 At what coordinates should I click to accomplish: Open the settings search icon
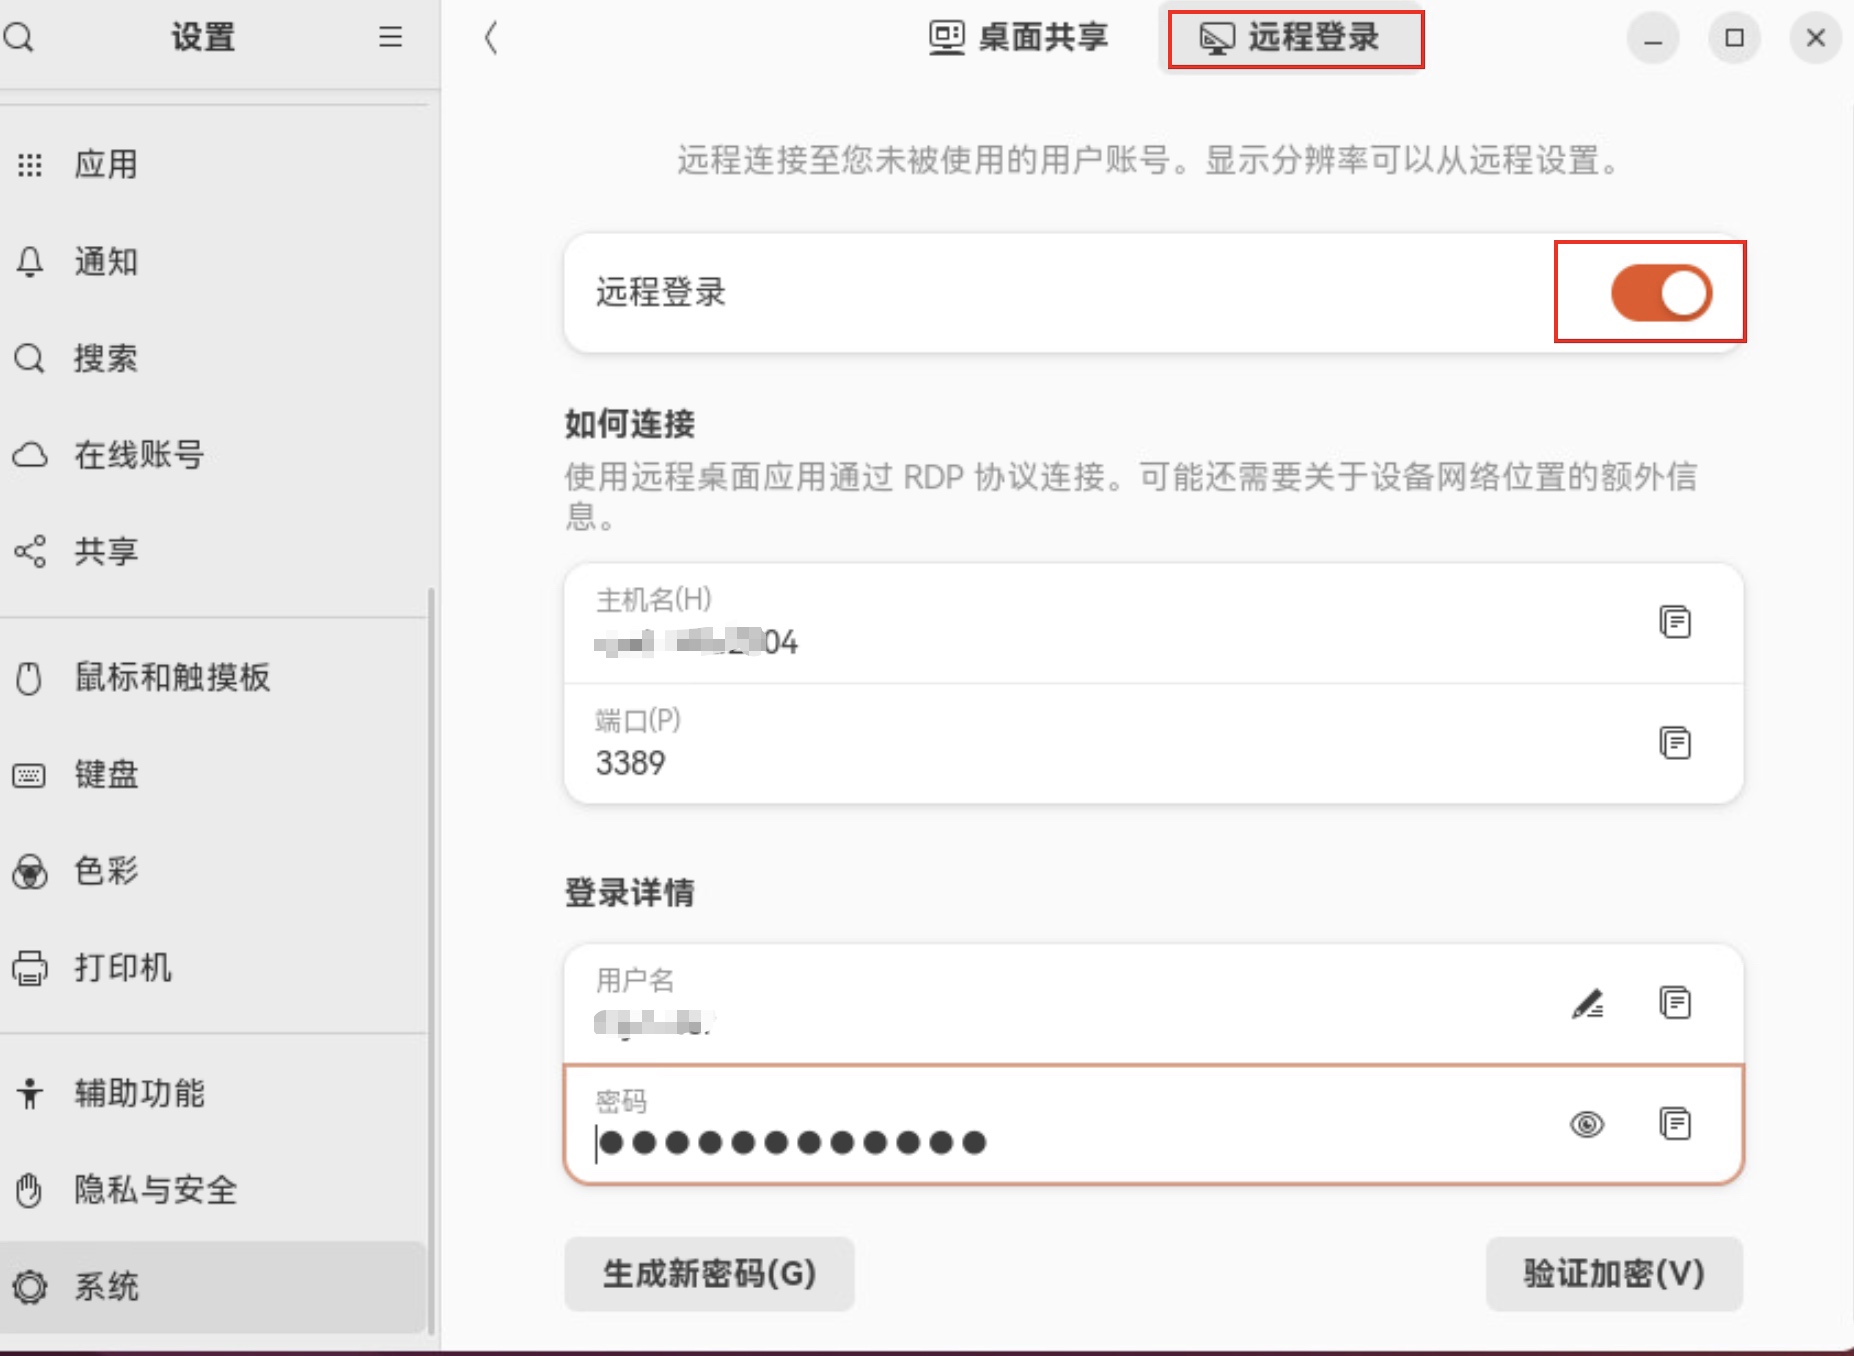[x=19, y=38]
